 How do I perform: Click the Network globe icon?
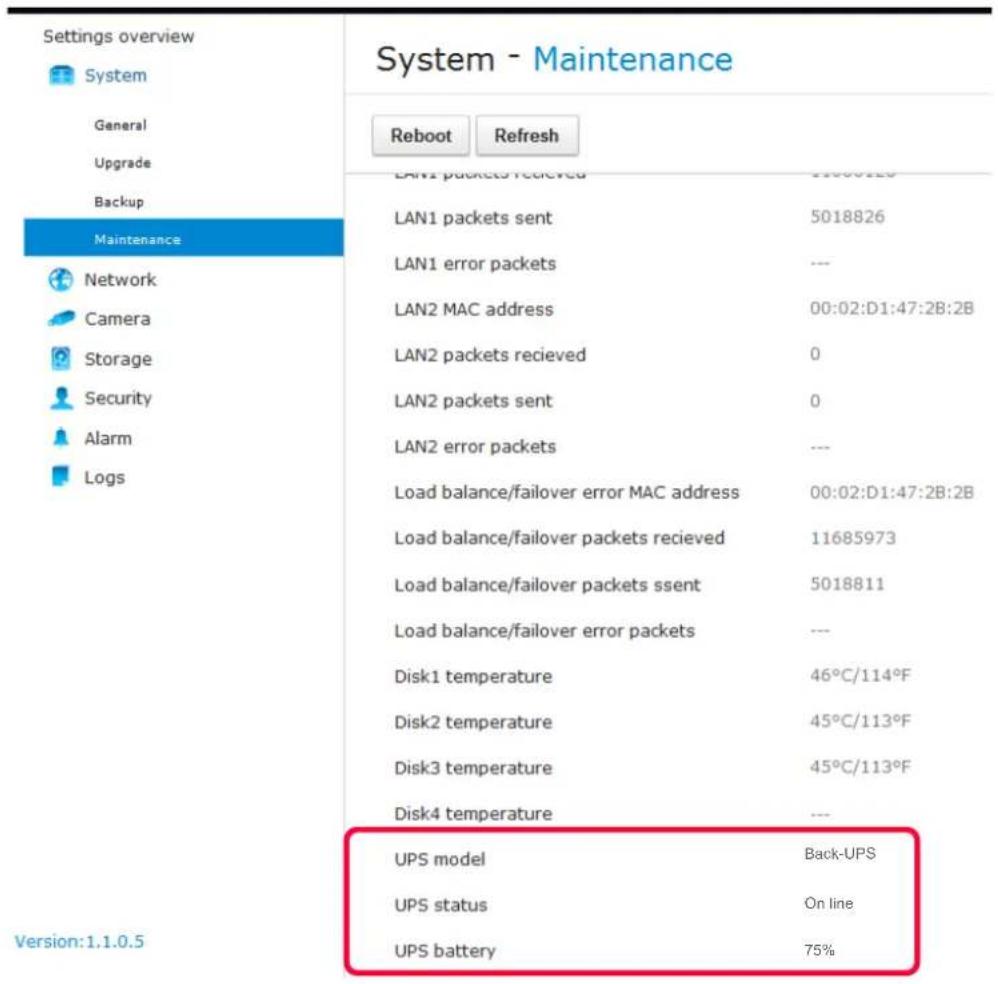[60, 279]
